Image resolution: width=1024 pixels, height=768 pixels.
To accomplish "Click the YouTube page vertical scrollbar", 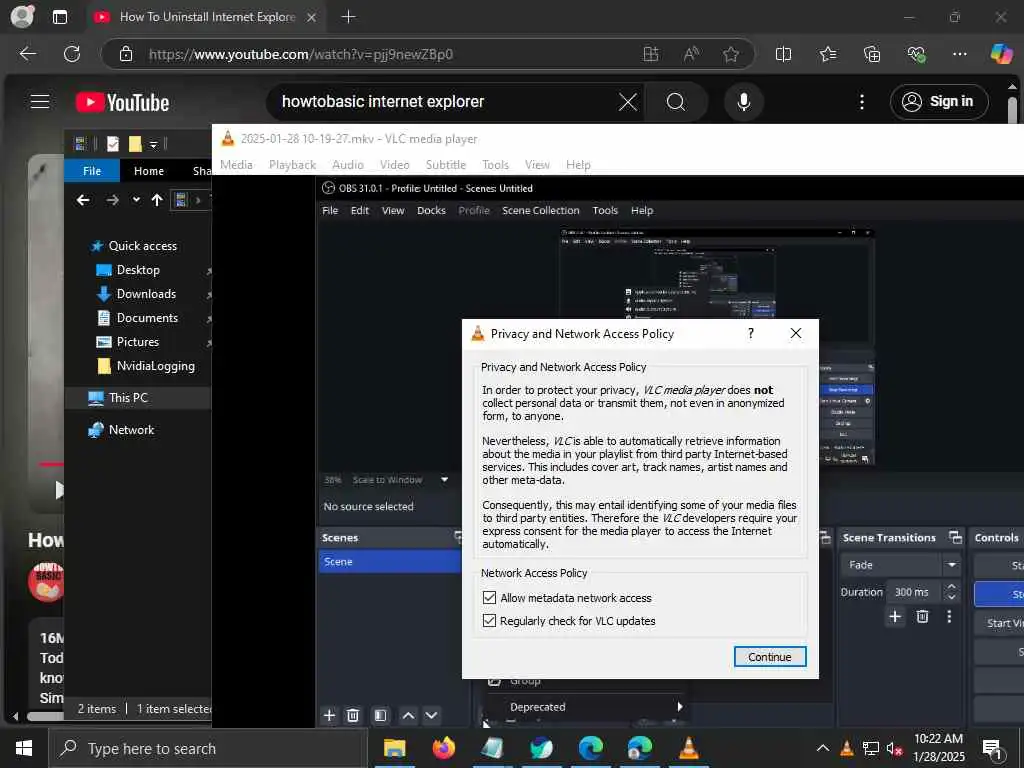I will pyautogui.click(x=1012, y=108).
